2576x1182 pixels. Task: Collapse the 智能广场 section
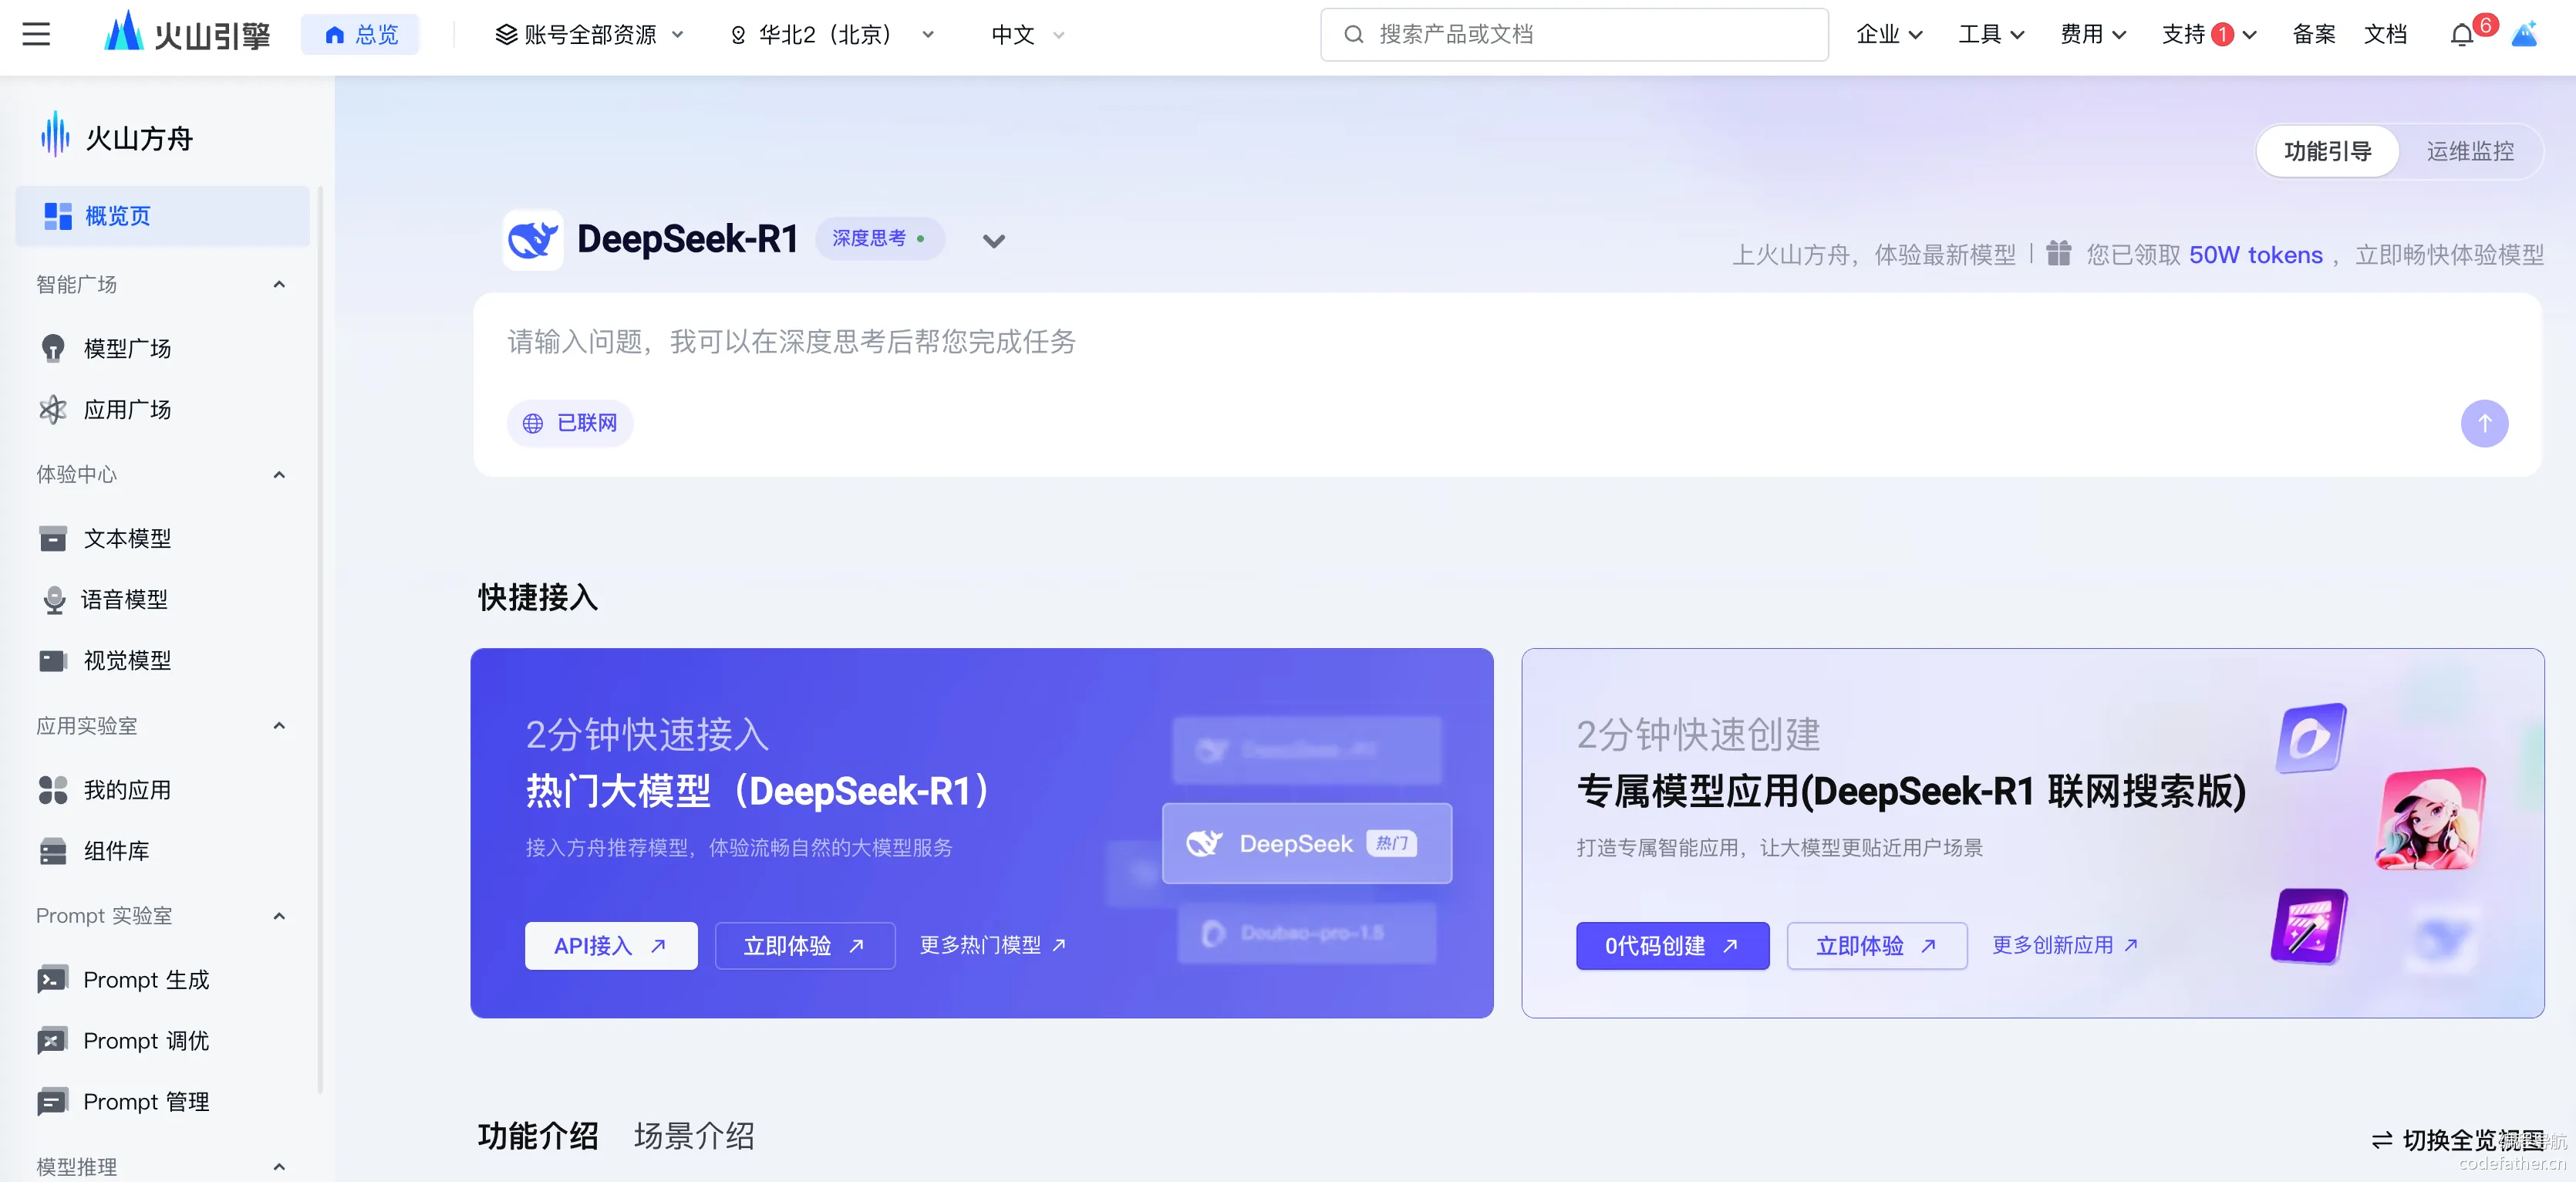[279, 285]
